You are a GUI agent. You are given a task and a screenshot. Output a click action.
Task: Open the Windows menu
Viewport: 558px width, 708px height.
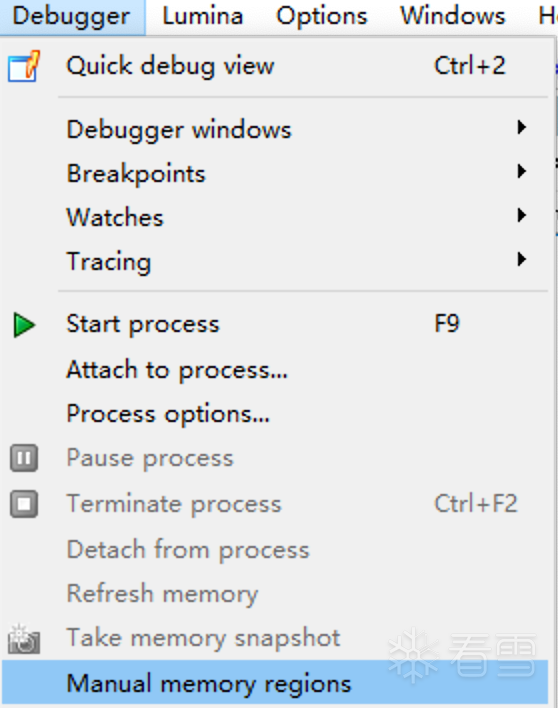coord(453,17)
